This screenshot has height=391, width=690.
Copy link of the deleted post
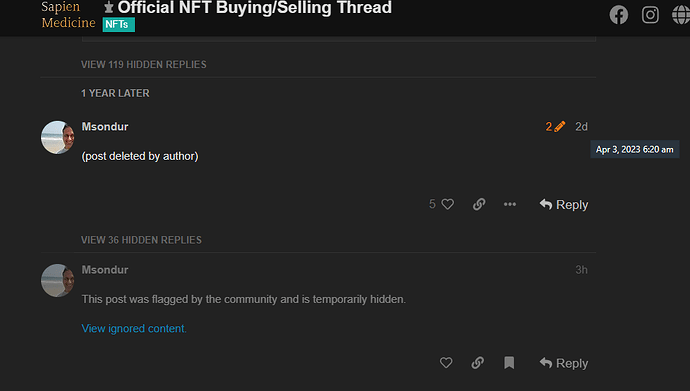click(479, 204)
